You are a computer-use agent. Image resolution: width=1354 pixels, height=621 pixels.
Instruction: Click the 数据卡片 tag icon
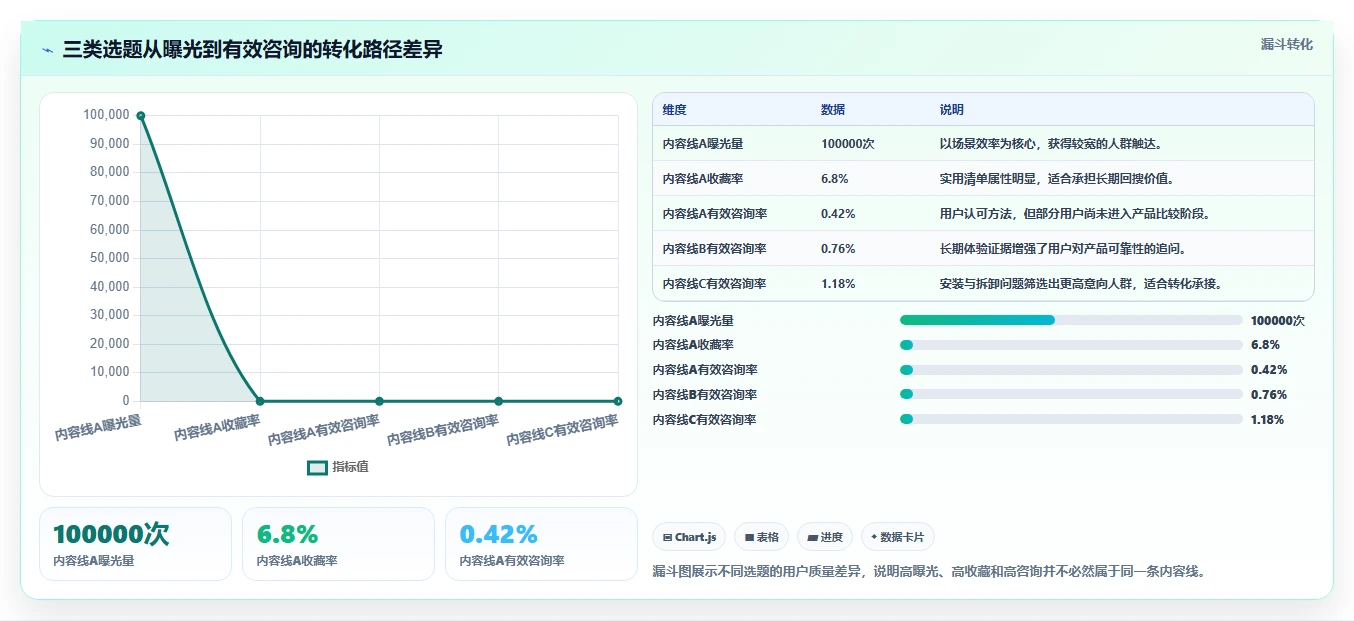[874, 537]
